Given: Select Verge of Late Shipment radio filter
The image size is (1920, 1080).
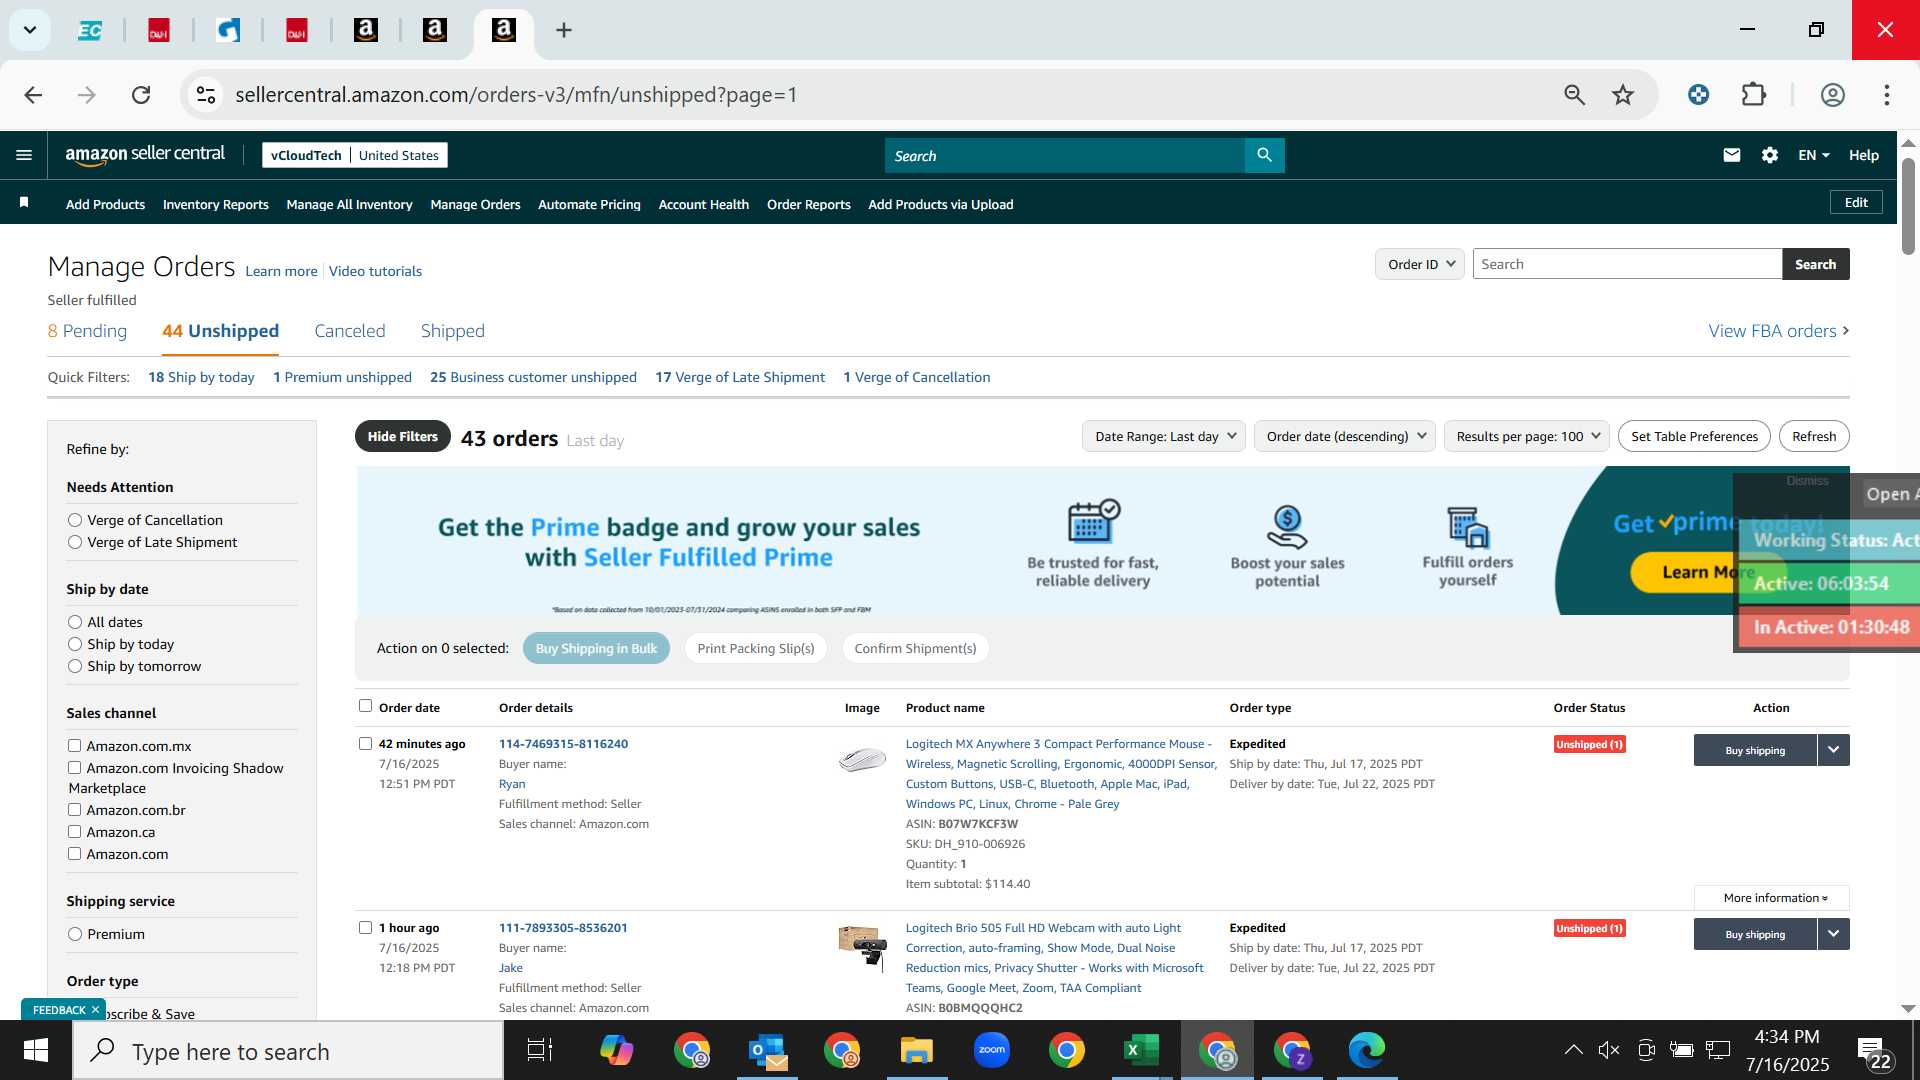Looking at the screenshot, I should coord(75,542).
